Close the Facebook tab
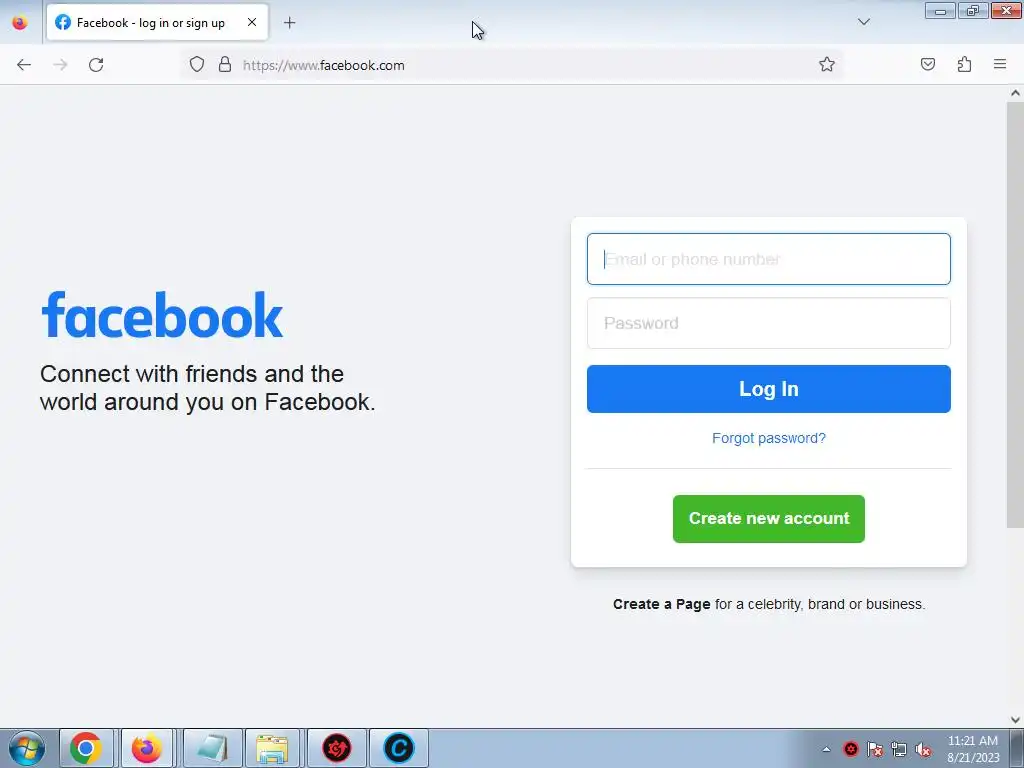Image resolution: width=1024 pixels, height=768 pixels. [x=251, y=22]
